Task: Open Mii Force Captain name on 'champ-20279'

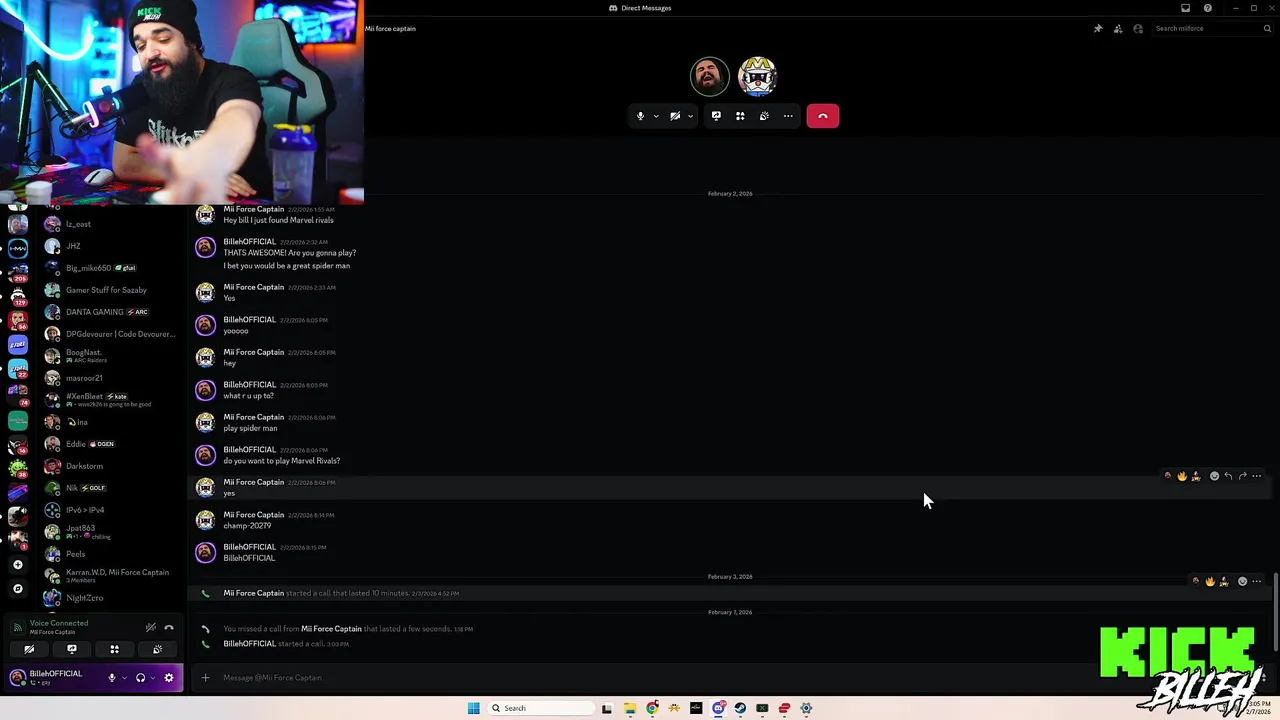Action: point(254,515)
